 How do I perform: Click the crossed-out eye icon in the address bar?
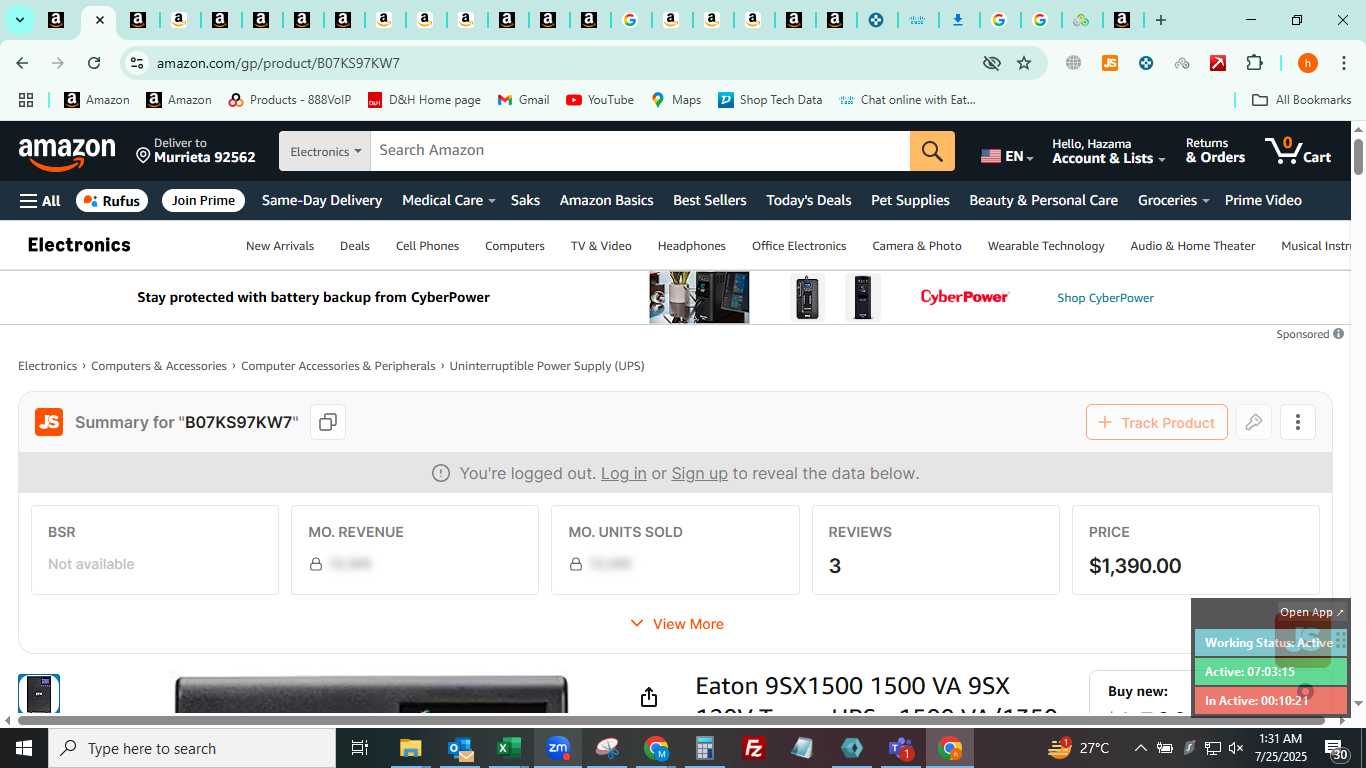coord(991,63)
